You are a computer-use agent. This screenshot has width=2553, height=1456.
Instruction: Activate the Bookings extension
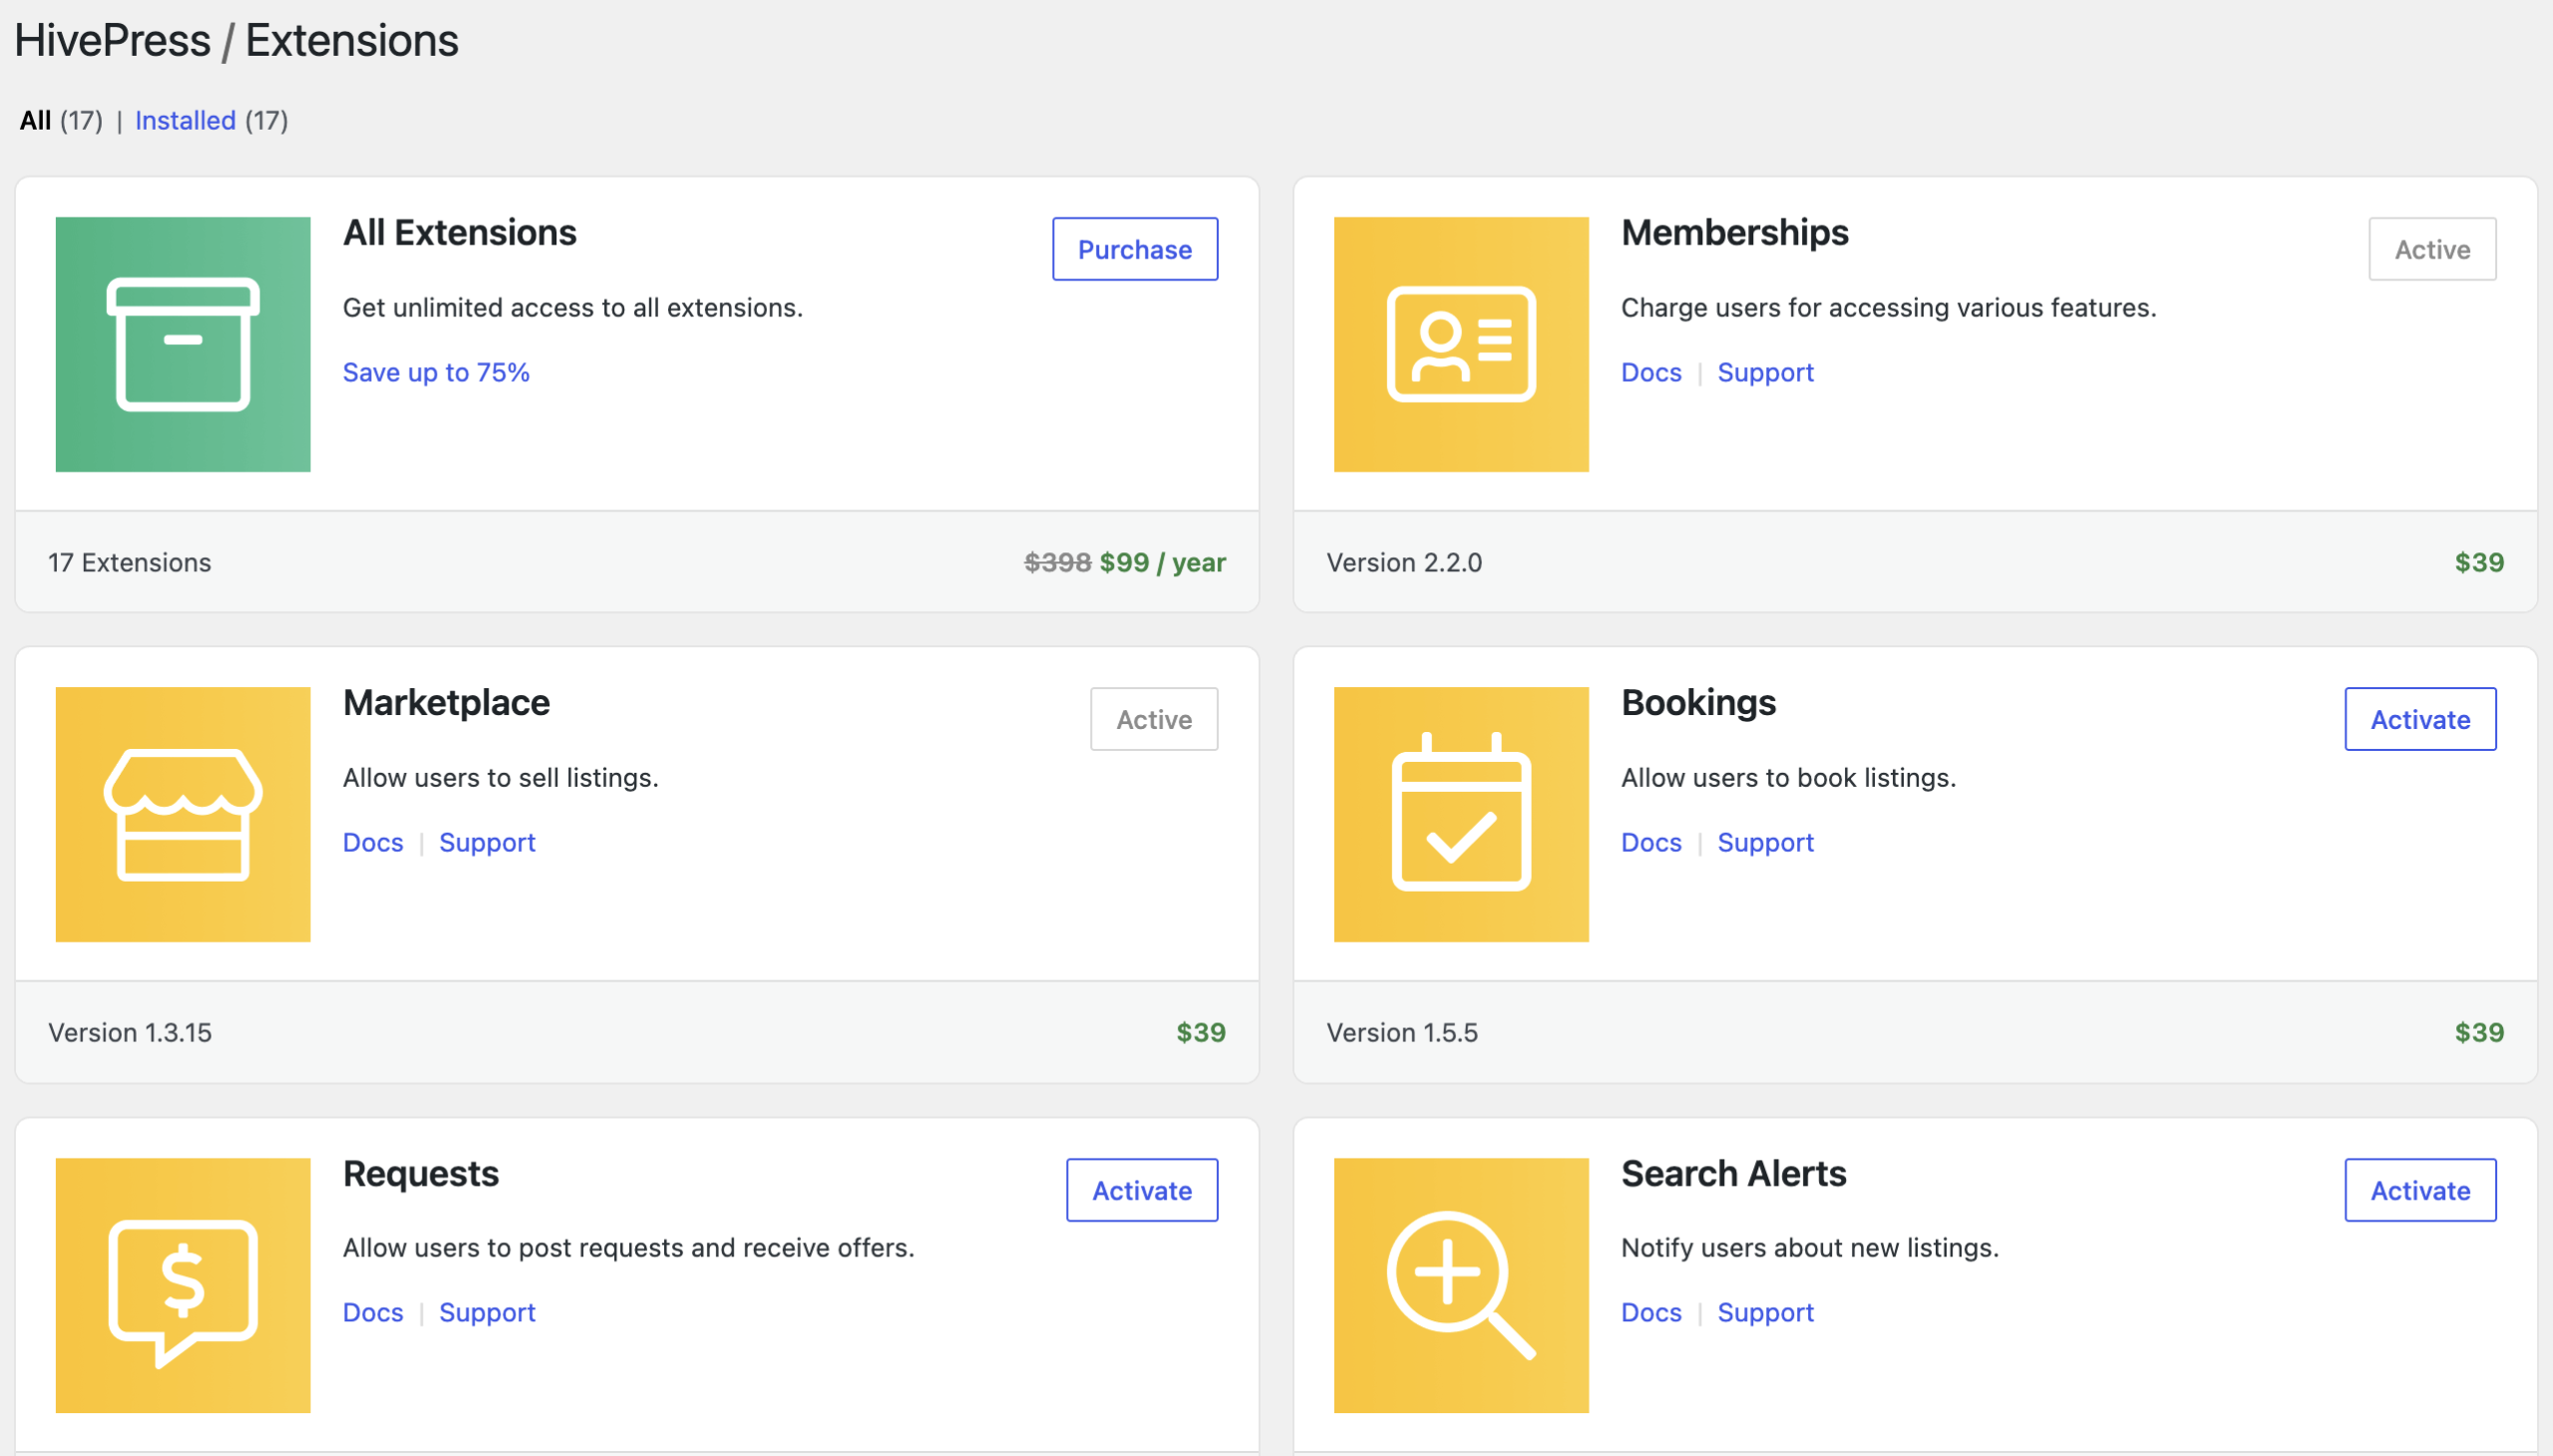(2420, 719)
